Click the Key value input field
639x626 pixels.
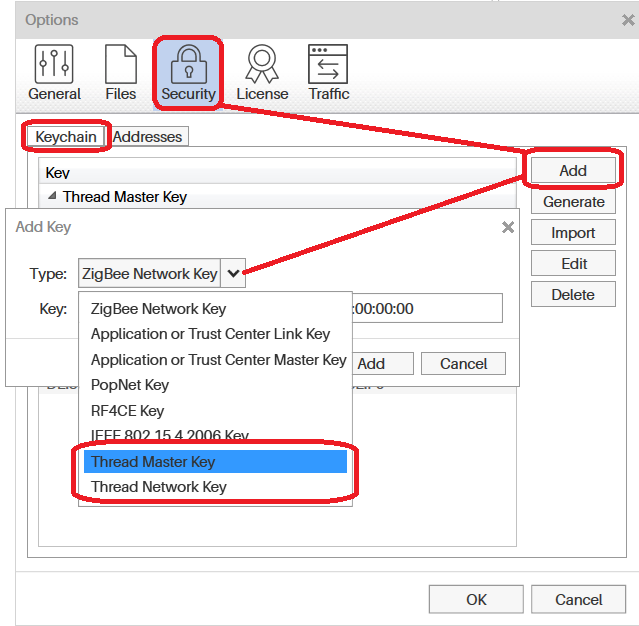point(427,308)
